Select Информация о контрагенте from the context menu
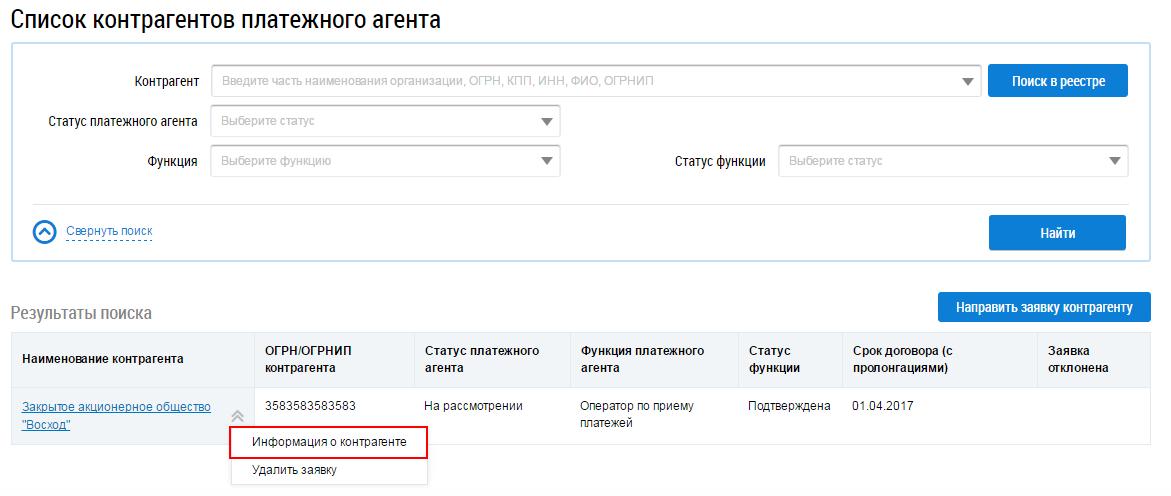The width and height of the screenshot is (1171, 496). pyautogui.click(x=329, y=442)
